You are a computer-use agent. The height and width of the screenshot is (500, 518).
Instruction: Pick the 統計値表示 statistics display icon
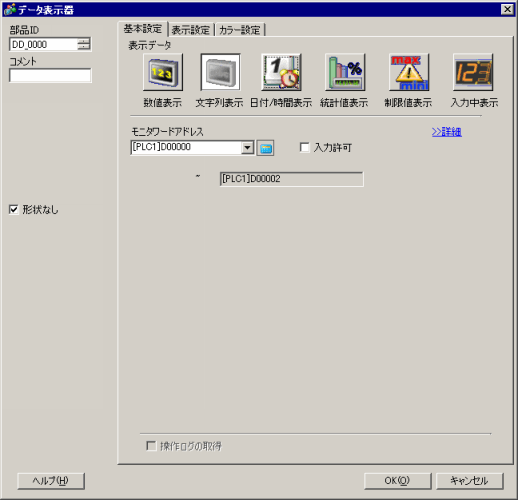click(x=345, y=72)
